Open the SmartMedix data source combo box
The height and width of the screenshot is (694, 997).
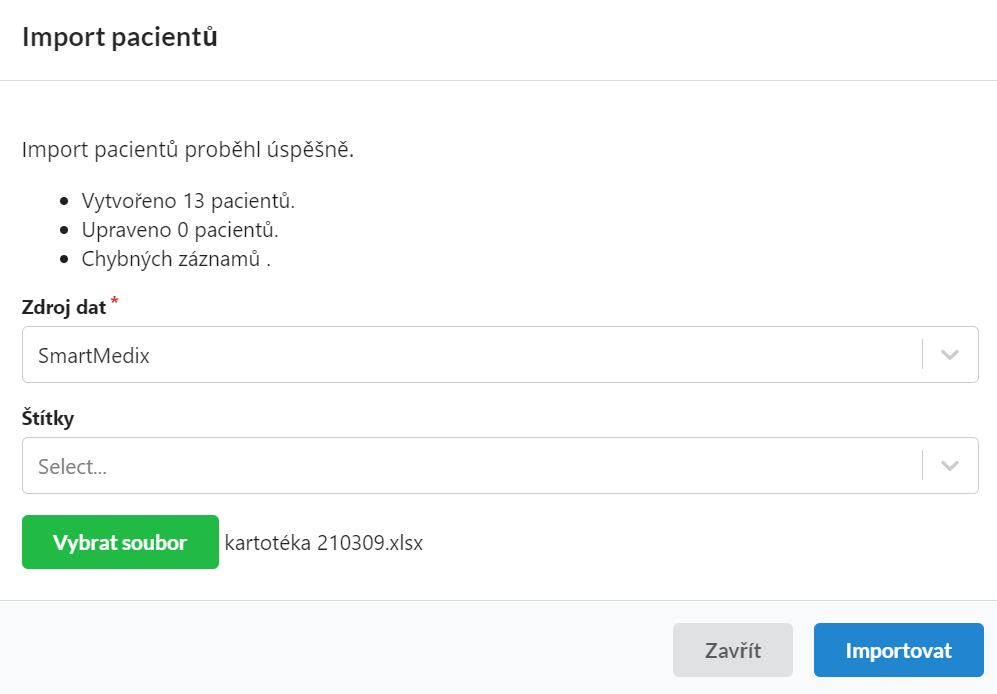(x=500, y=355)
